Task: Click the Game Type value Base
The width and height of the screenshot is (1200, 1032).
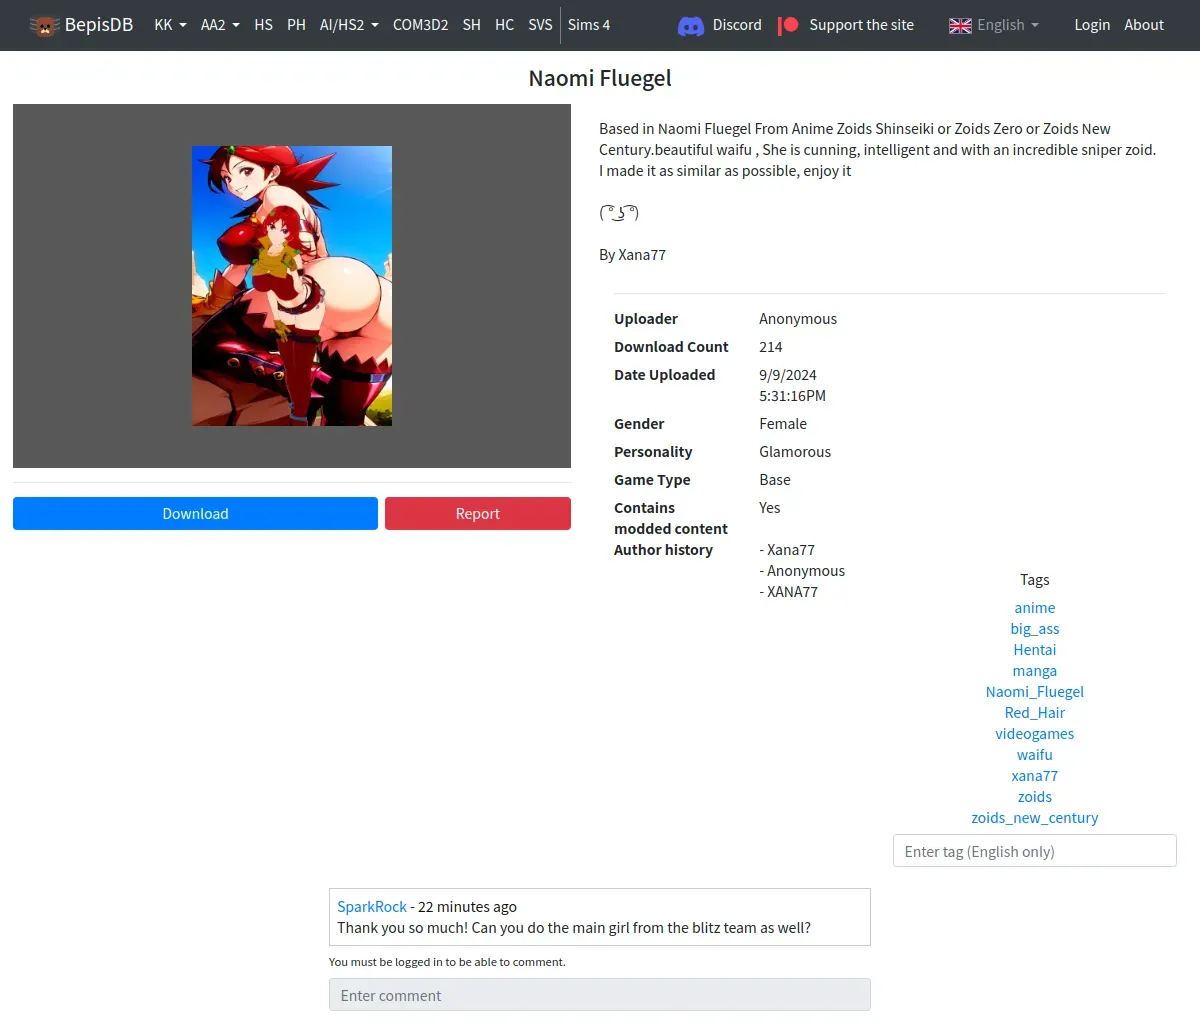Action: coord(775,480)
